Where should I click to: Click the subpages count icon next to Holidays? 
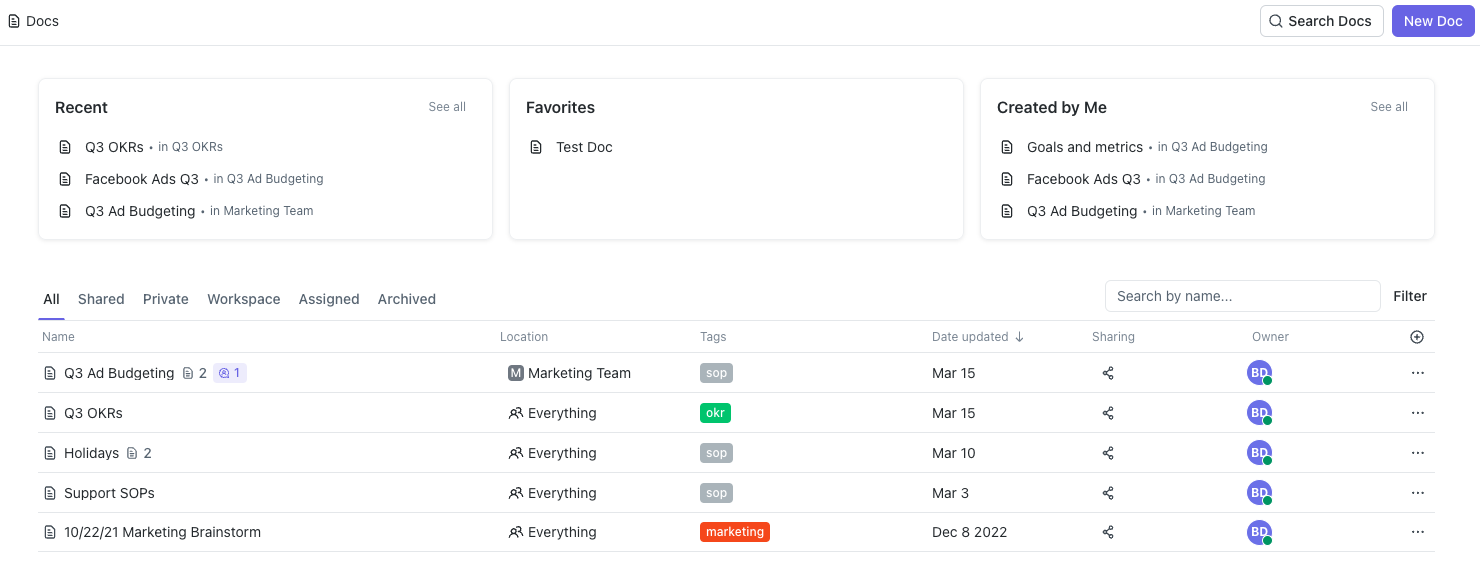click(133, 452)
